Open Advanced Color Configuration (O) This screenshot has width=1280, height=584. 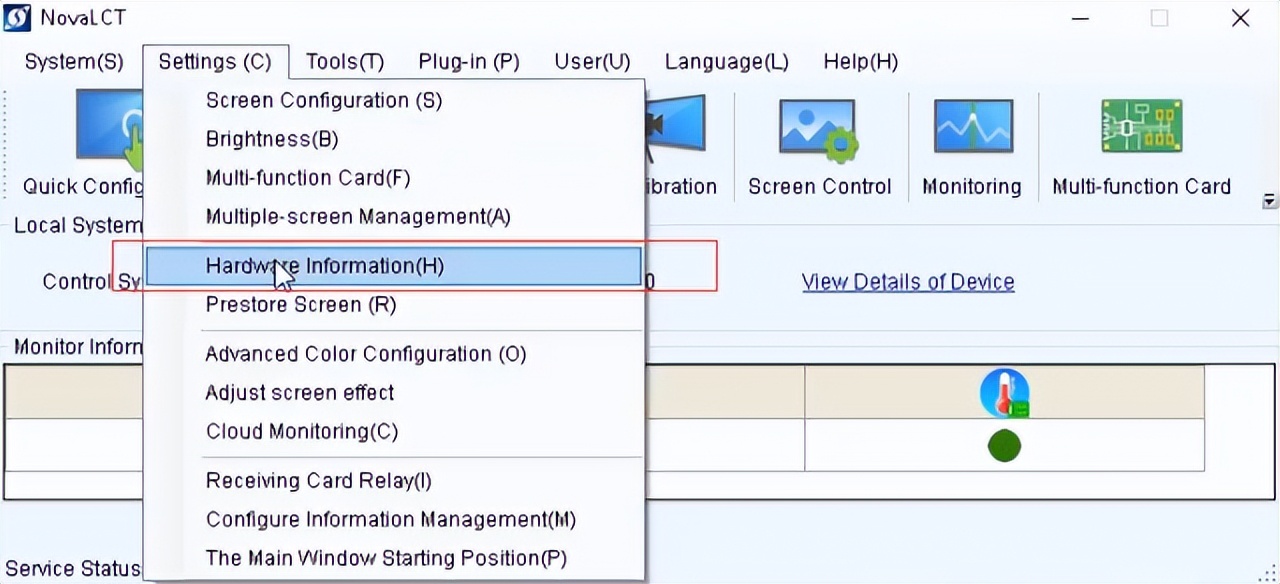click(366, 354)
